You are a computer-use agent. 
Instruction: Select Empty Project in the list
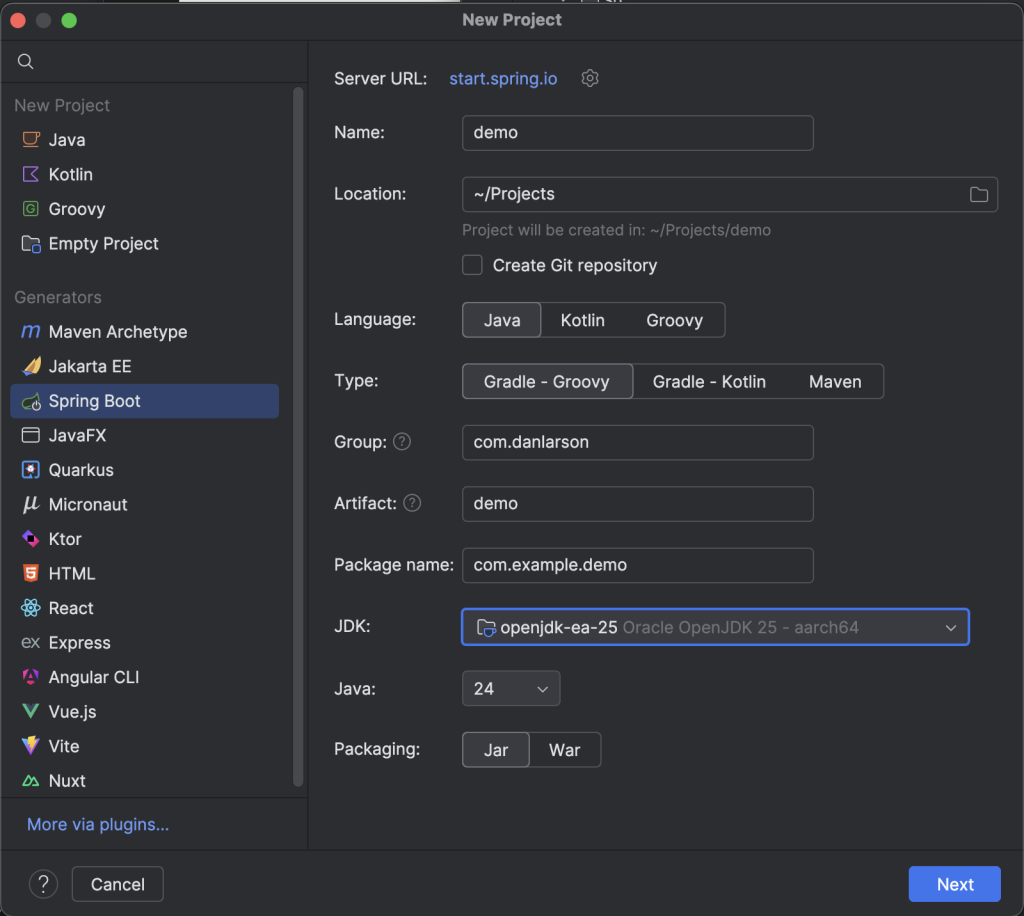(x=144, y=244)
